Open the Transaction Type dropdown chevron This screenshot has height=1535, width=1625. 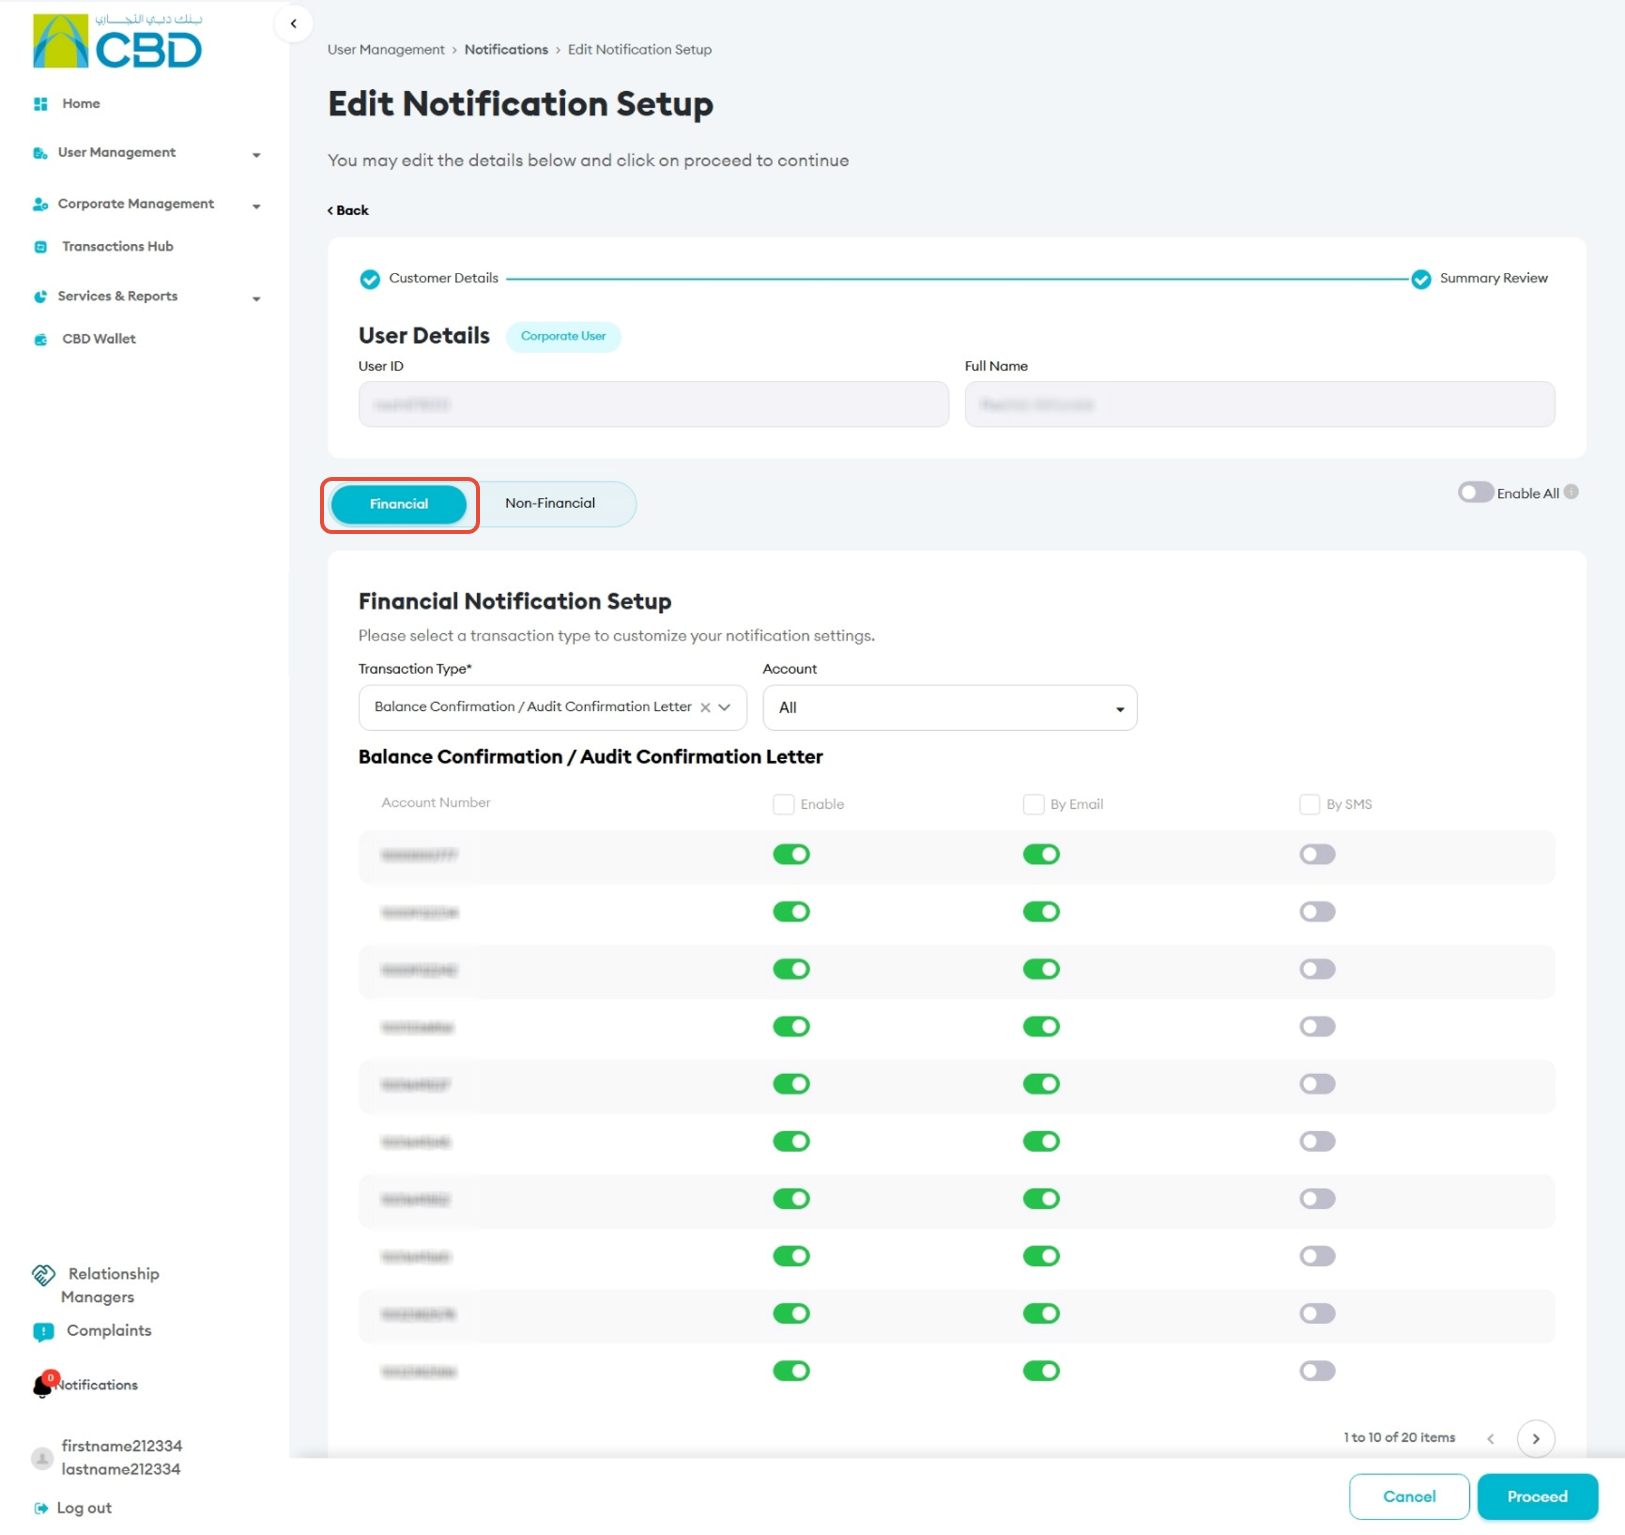(725, 708)
